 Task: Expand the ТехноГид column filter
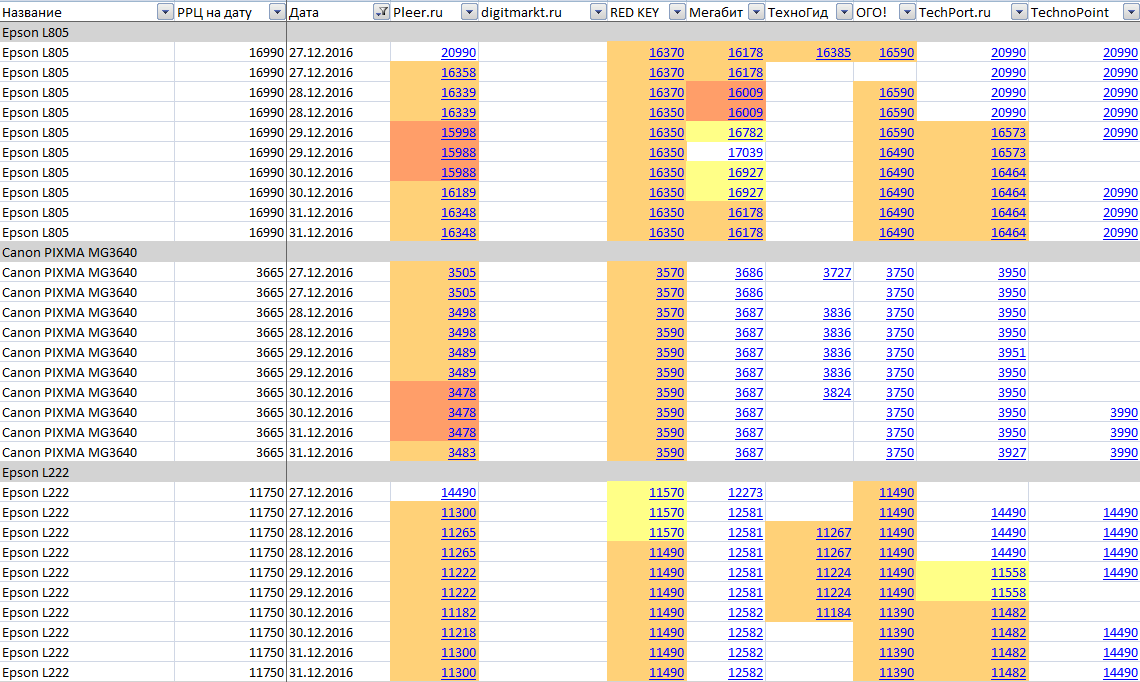coord(844,12)
